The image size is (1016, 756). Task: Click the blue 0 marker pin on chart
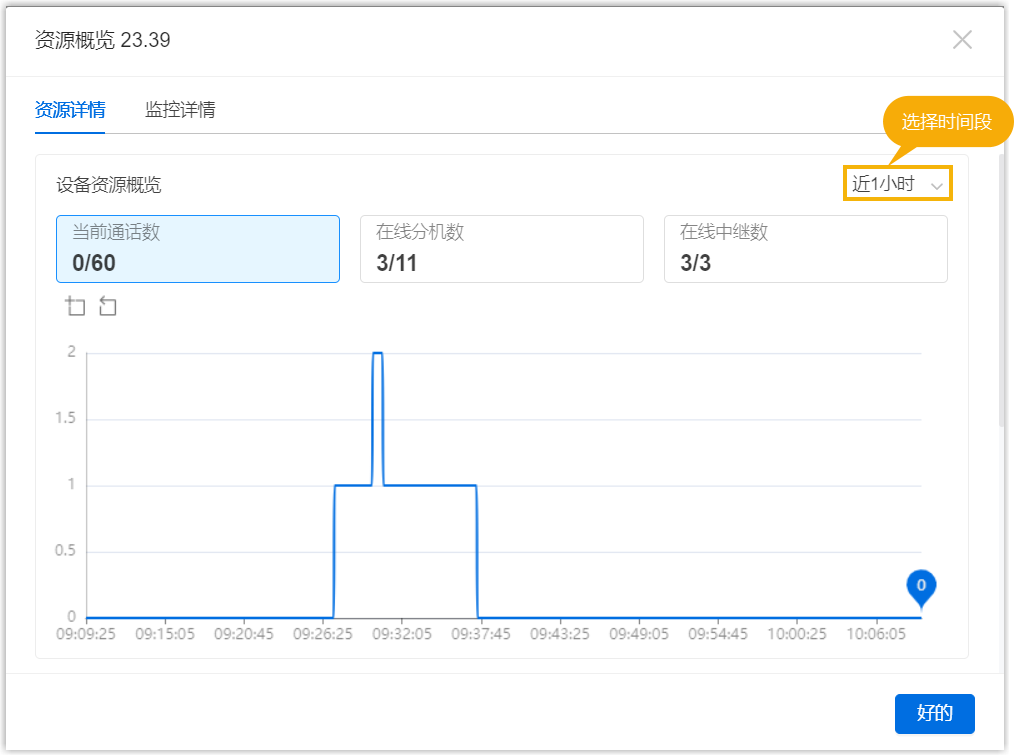(x=921, y=587)
